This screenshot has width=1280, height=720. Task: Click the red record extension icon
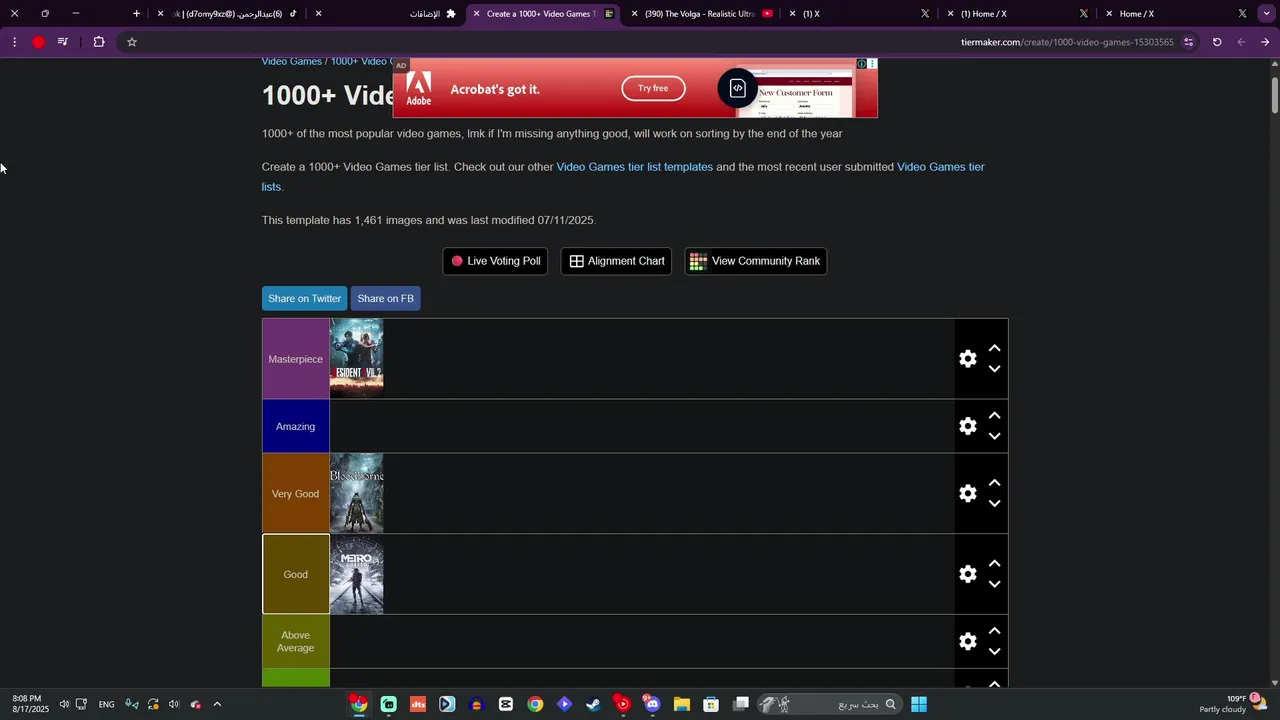38,42
